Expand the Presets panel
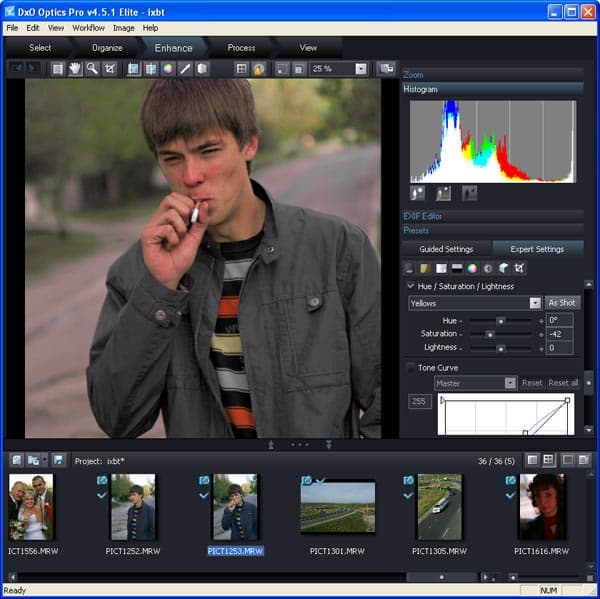This screenshot has height=599, width=600. [x=492, y=230]
